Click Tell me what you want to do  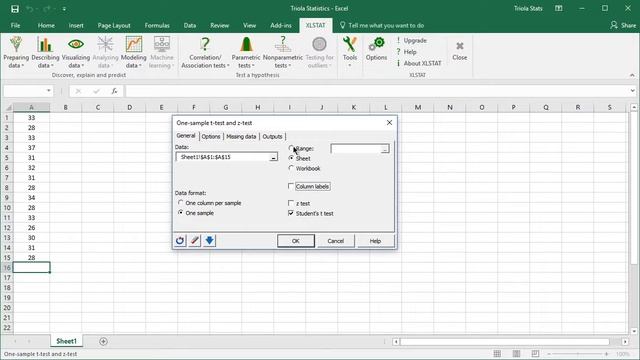tap(386, 25)
